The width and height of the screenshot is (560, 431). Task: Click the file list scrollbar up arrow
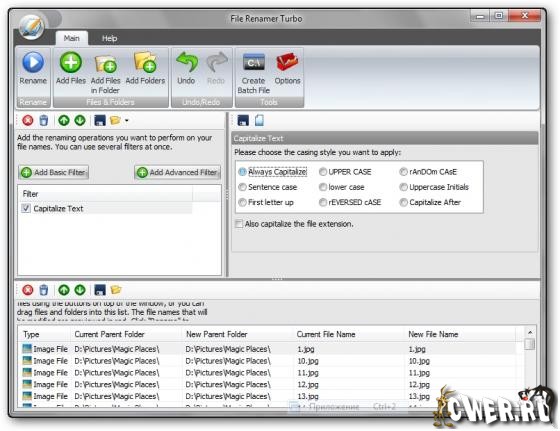coord(530,332)
